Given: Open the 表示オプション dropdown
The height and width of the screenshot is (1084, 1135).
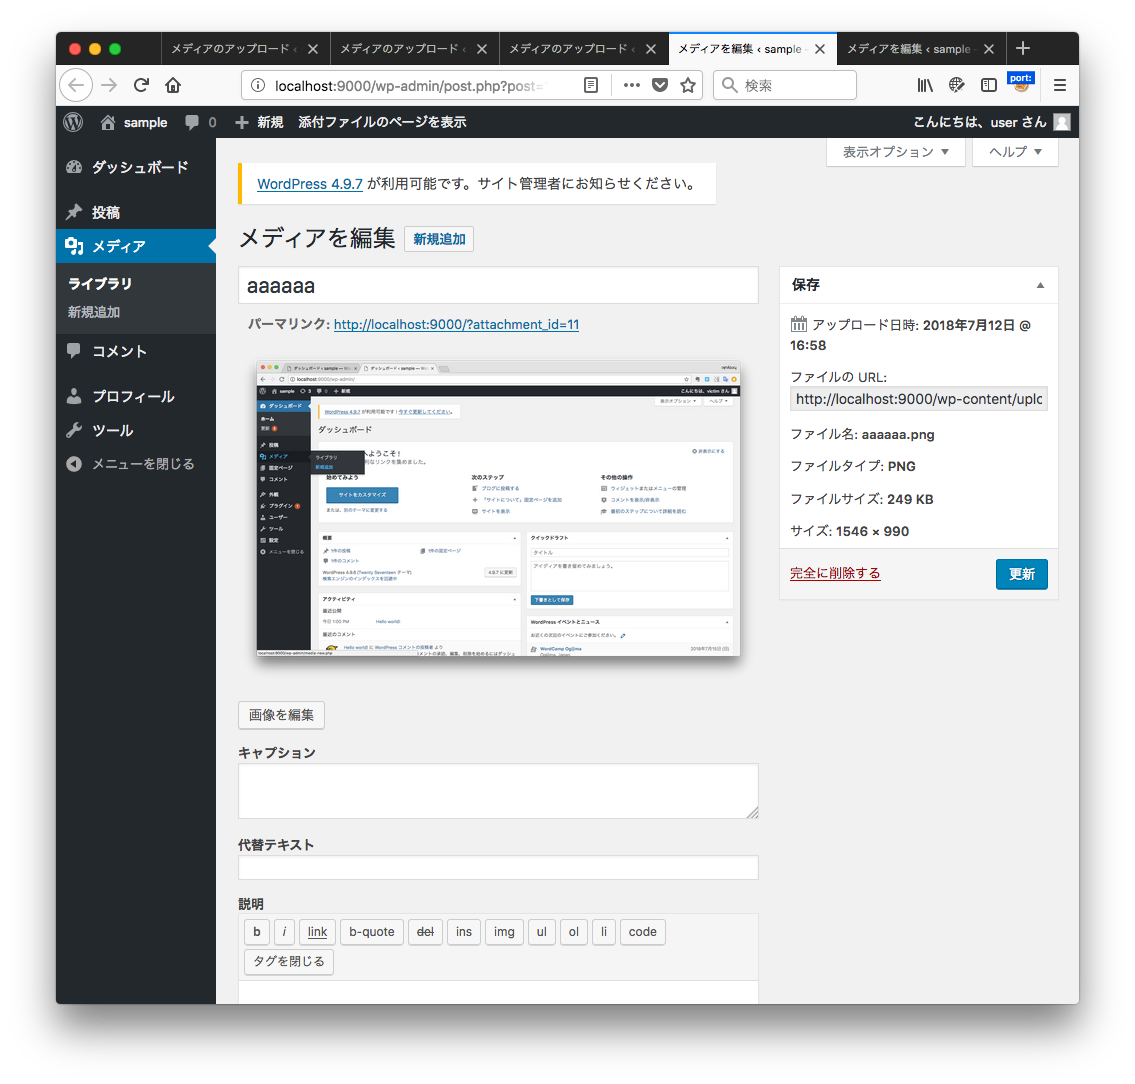Looking at the screenshot, I should pos(895,152).
